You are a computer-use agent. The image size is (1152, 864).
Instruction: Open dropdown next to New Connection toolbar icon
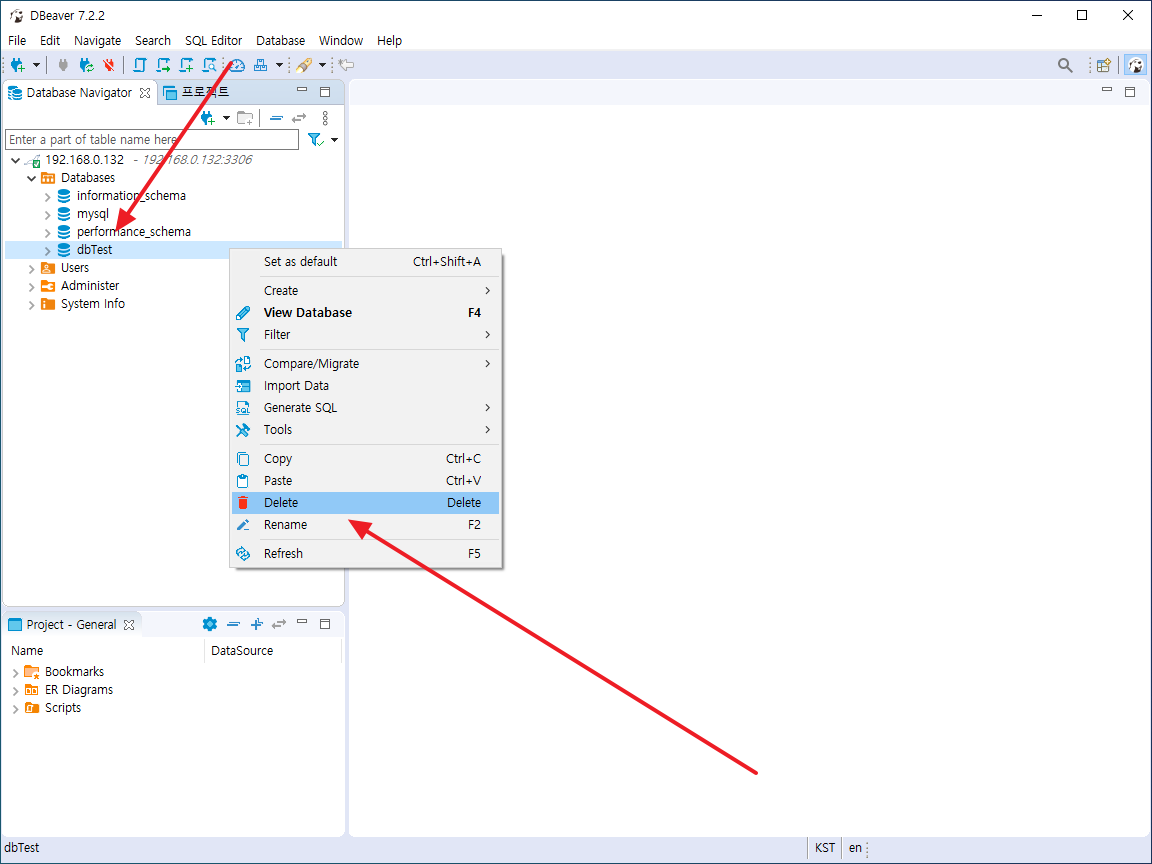[x=36, y=65]
